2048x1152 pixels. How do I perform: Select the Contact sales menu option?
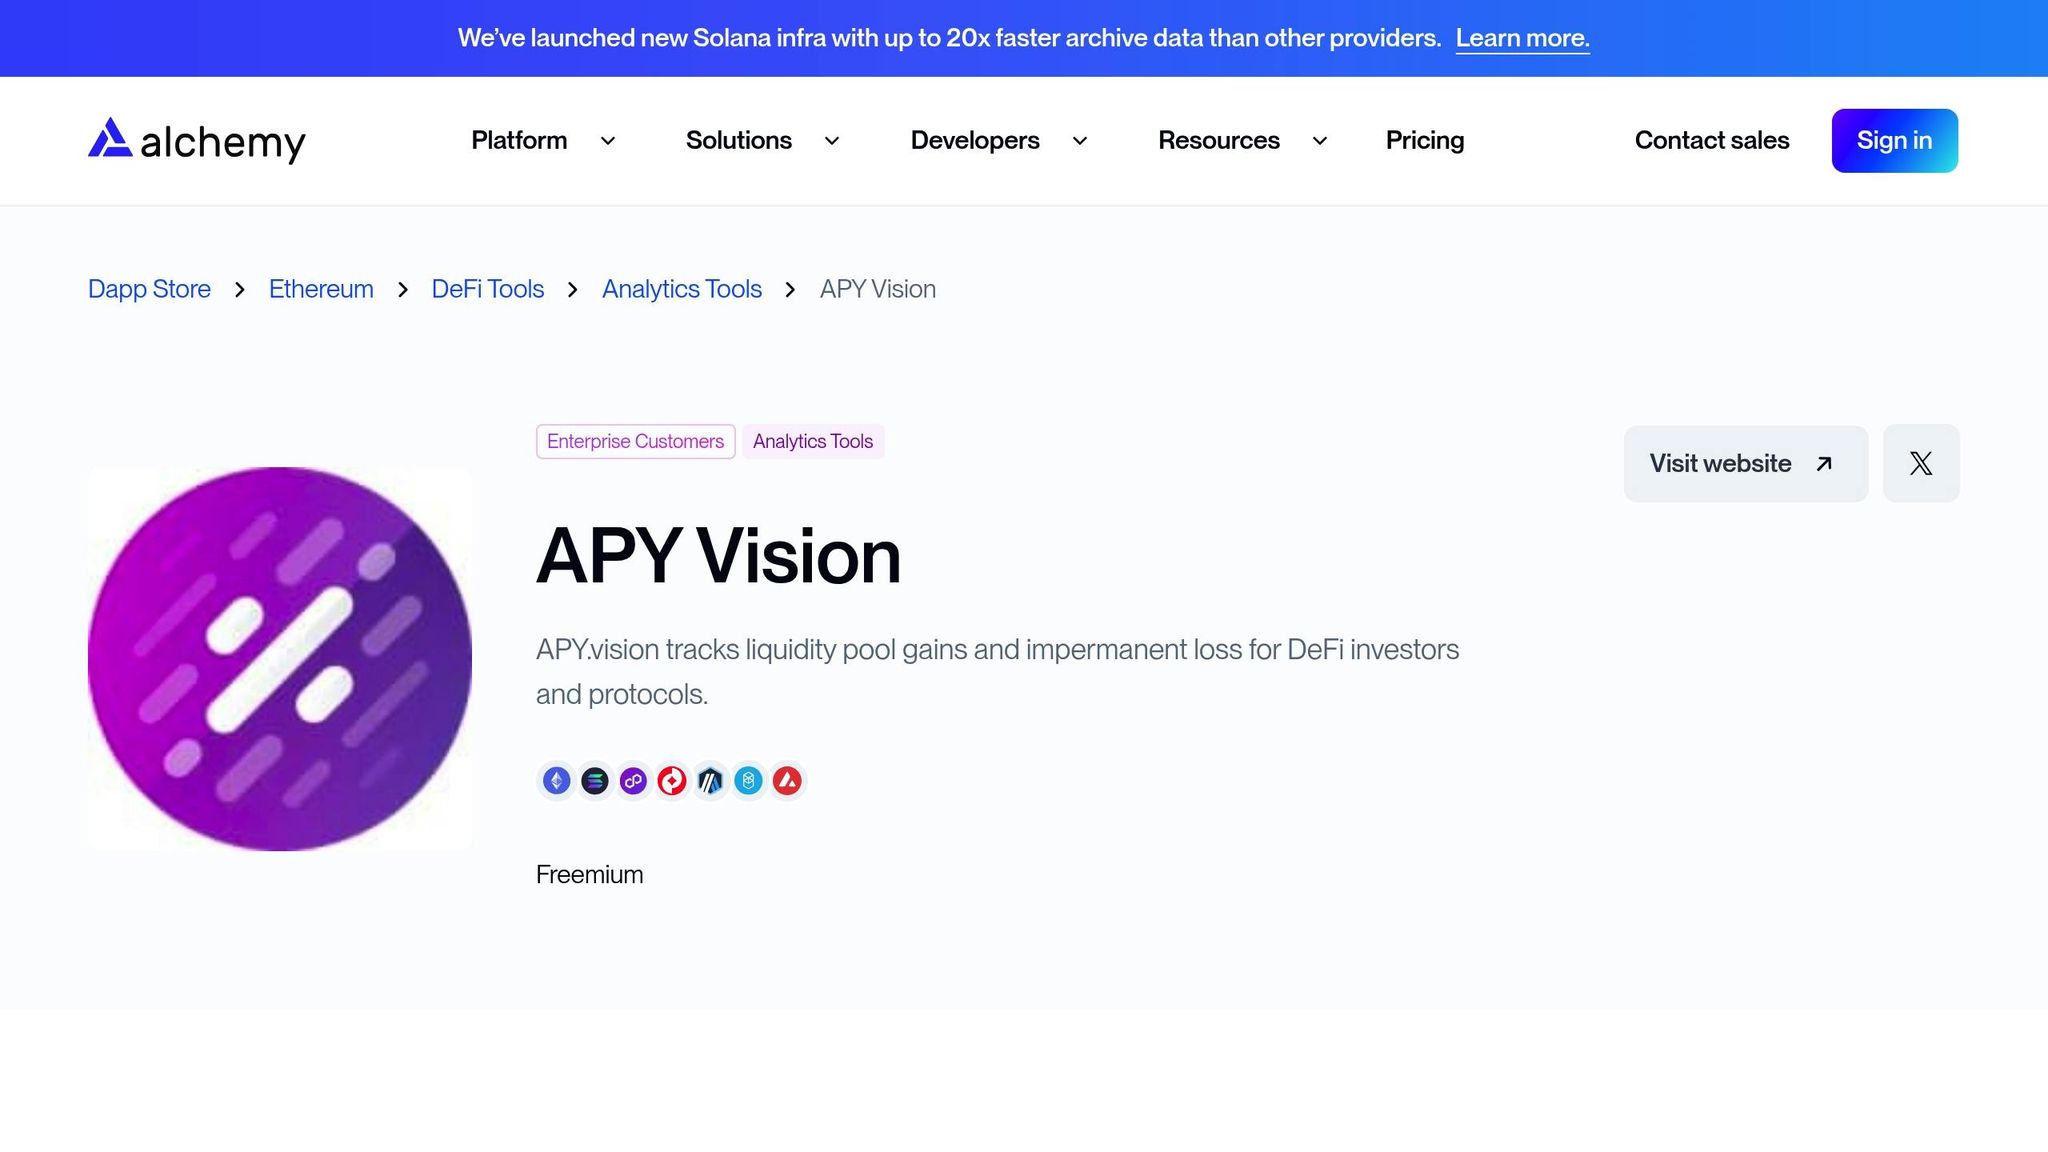pyautogui.click(x=1711, y=141)
